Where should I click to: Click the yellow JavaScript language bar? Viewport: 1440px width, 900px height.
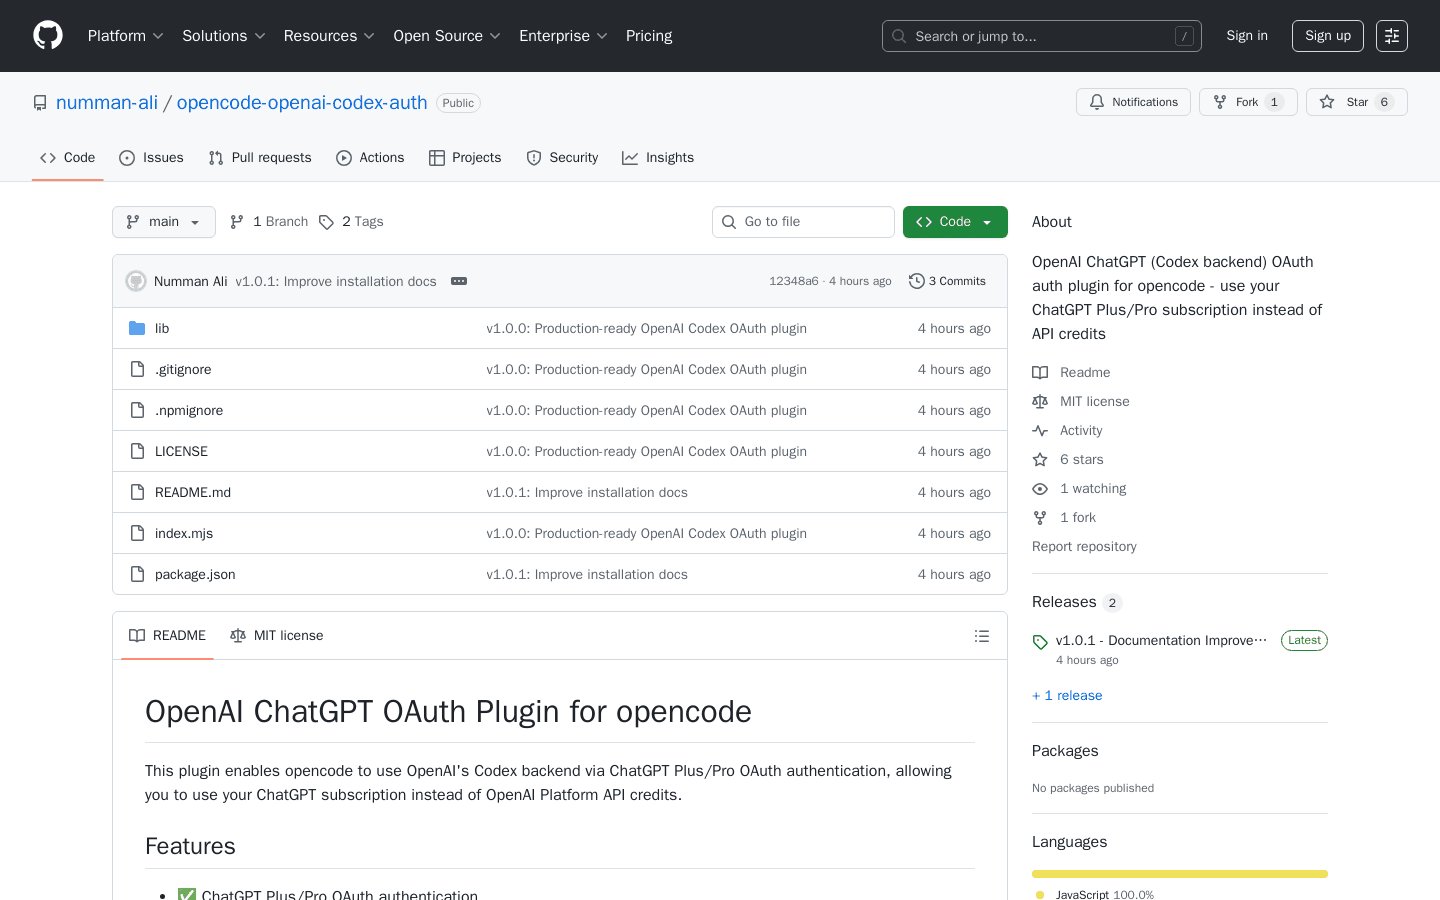point(1179,873)
